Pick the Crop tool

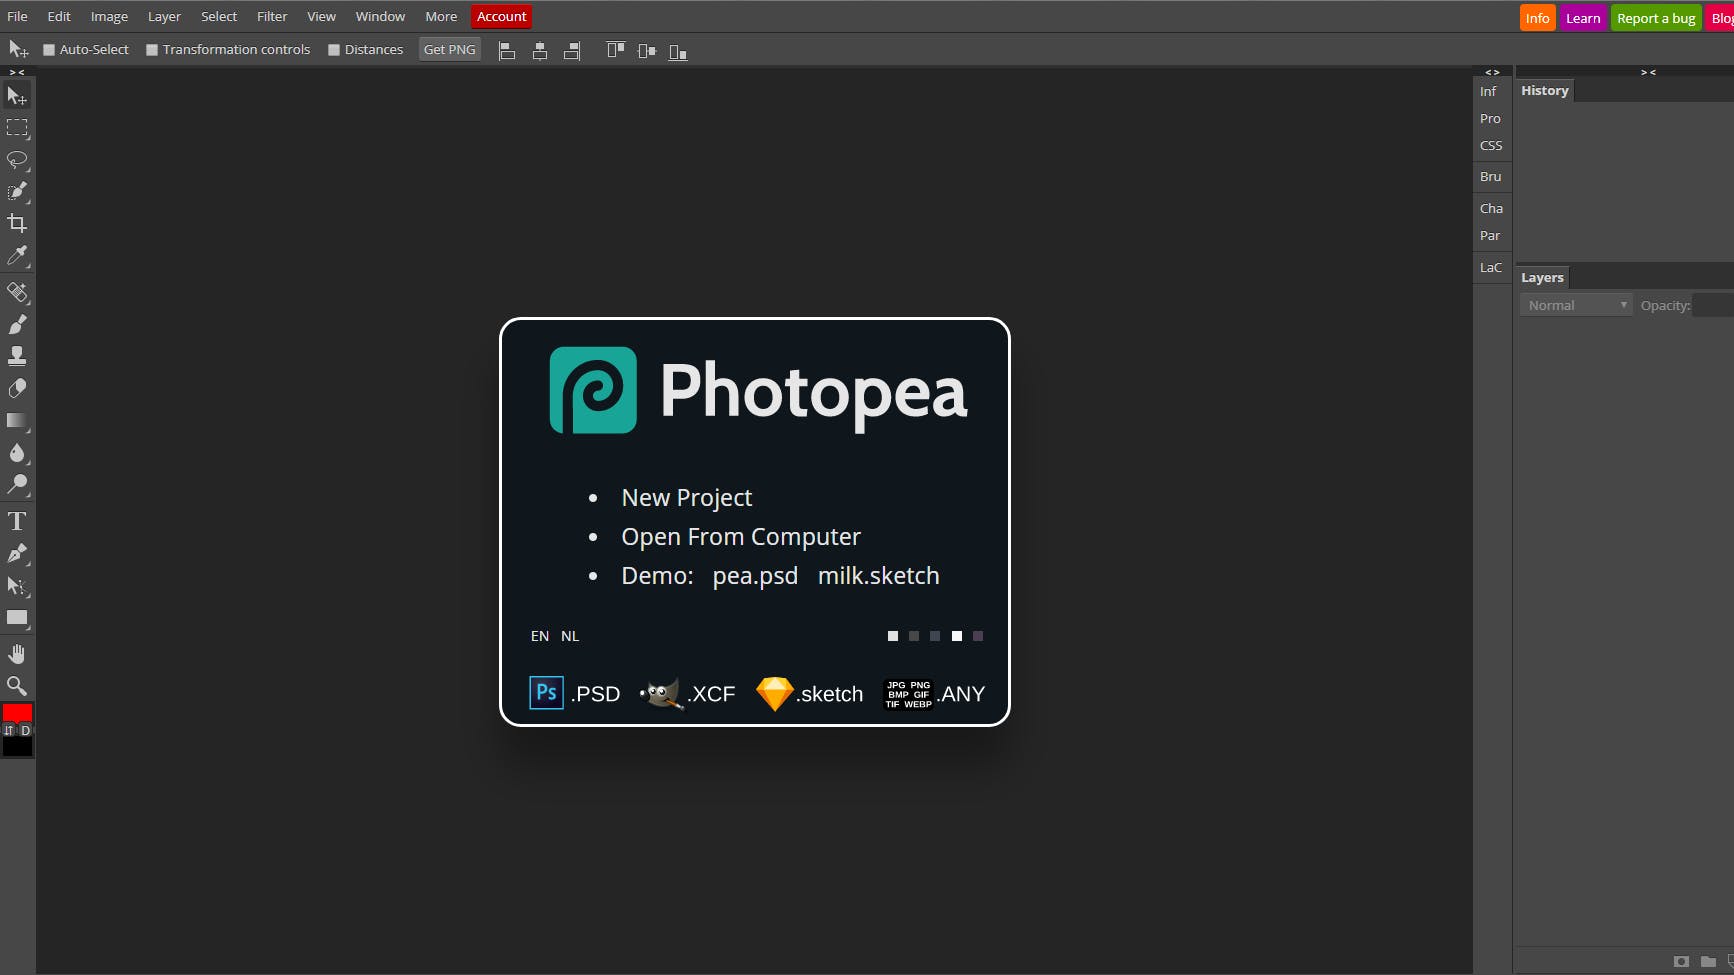pos(16,222)
